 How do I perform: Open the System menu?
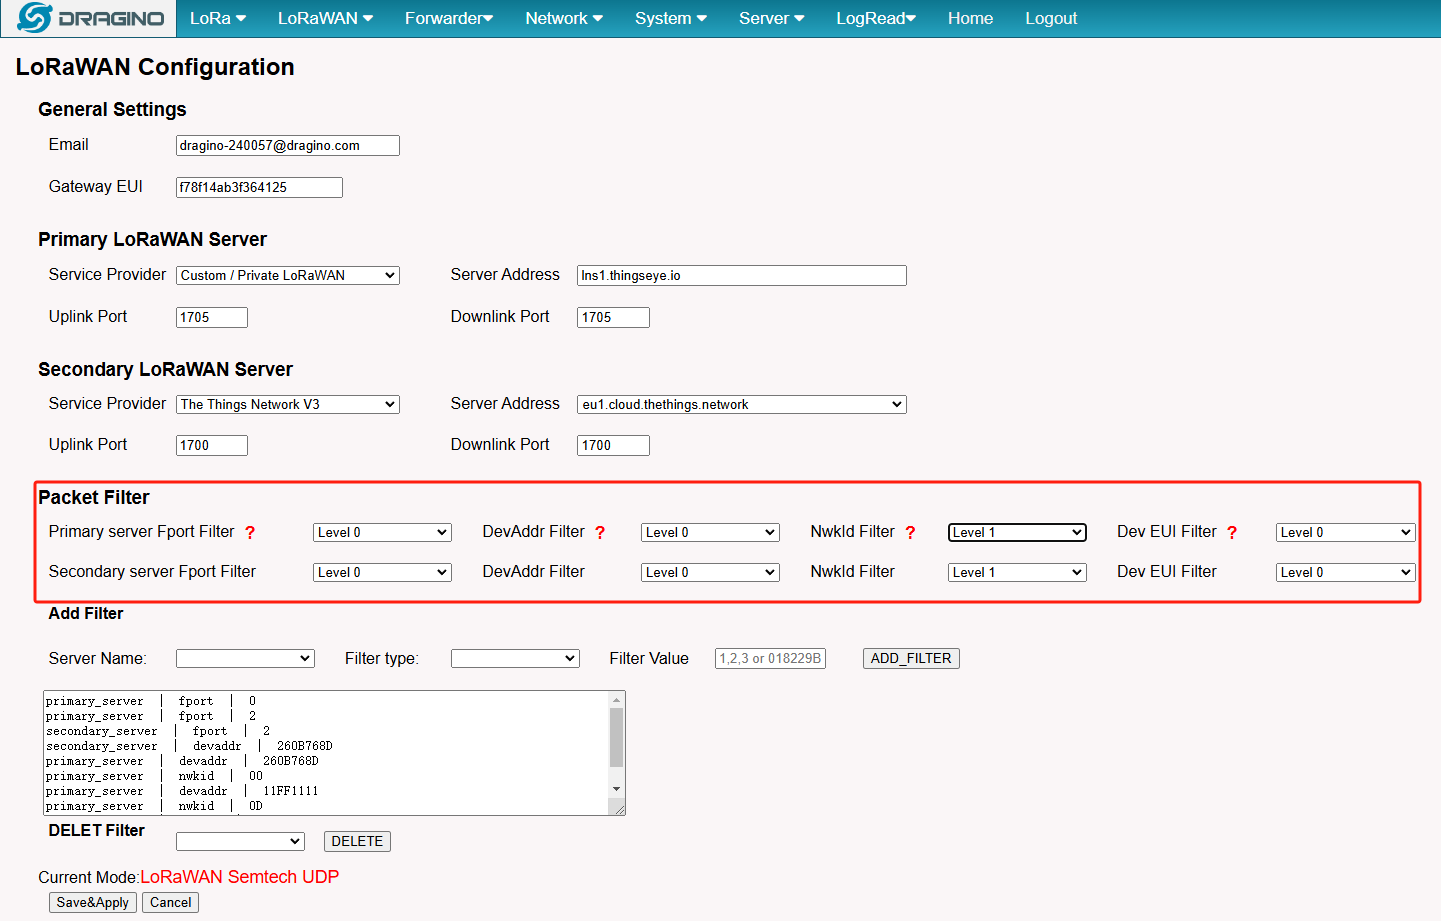(671, 18)
